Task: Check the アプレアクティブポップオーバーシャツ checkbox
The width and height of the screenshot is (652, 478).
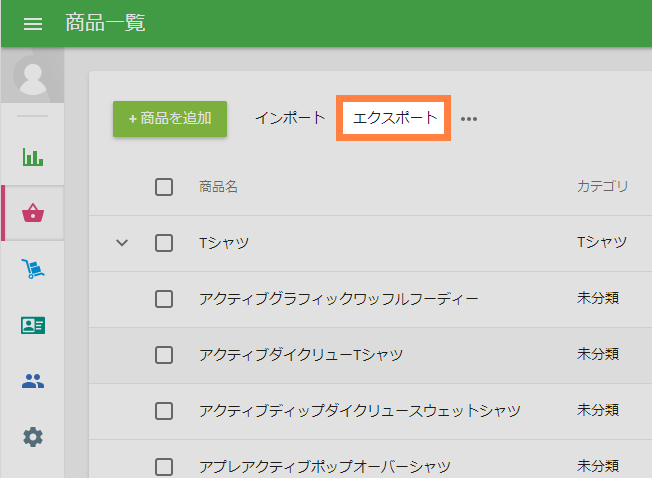Action: pos(164,467)
